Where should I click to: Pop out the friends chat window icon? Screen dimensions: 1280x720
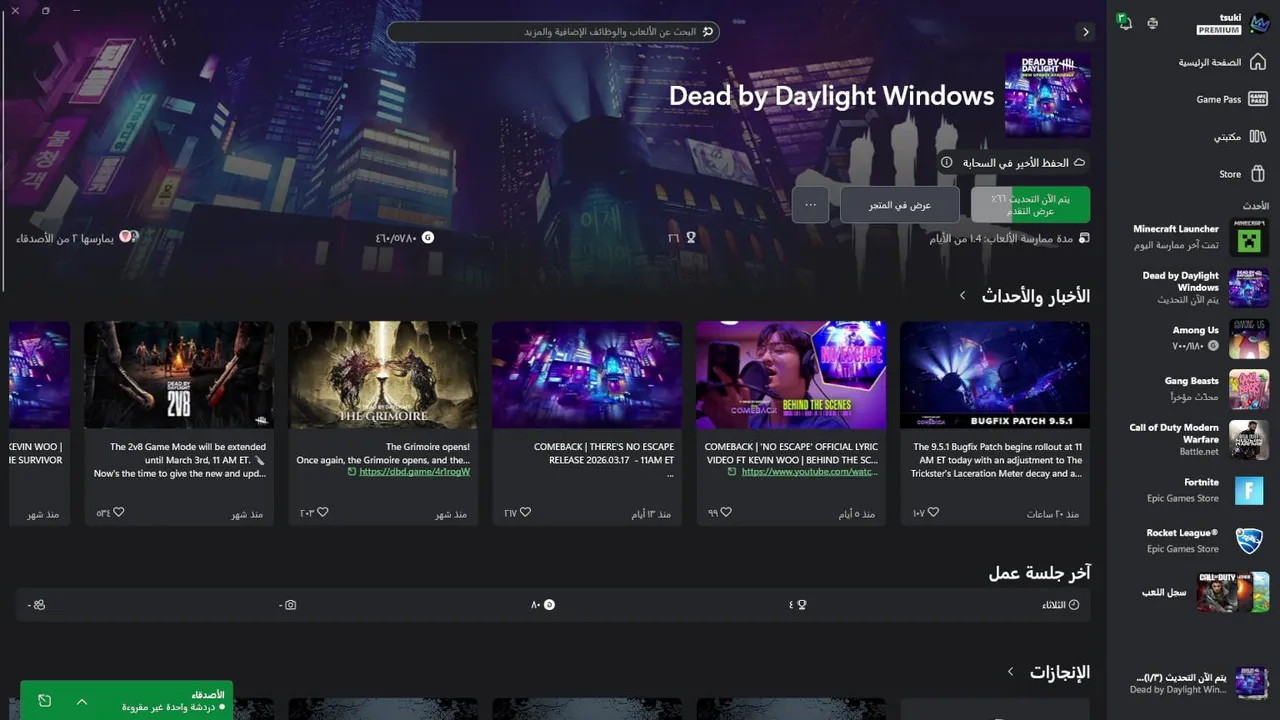pos(44,701)
